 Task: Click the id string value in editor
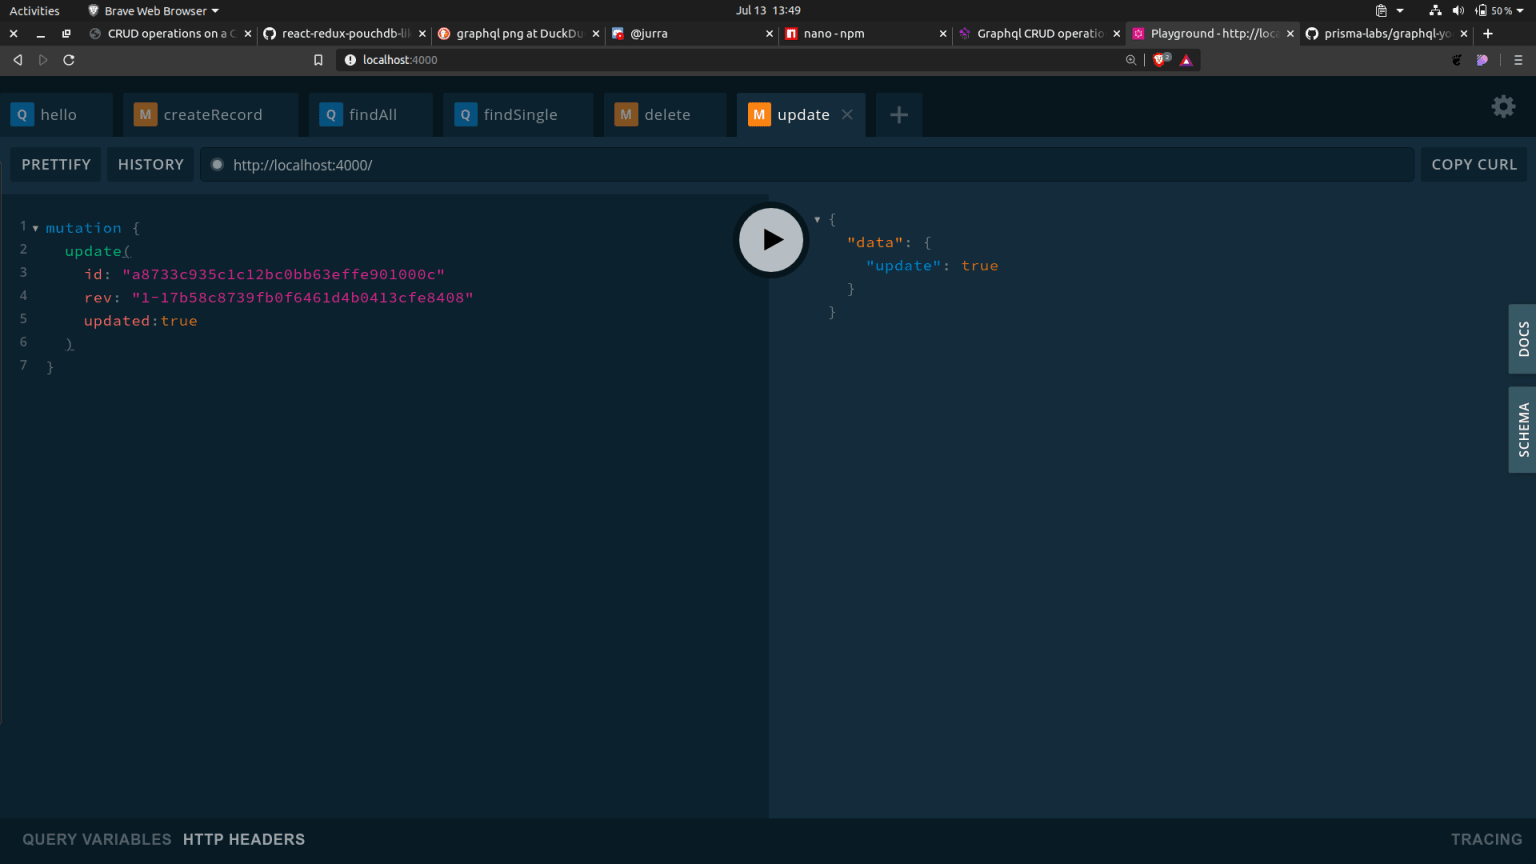(283, 274)
